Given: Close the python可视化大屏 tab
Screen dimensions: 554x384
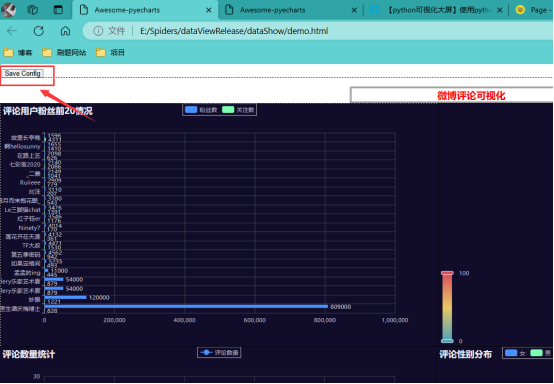Looking at the screenshot, I should click(x=500, y=10).
